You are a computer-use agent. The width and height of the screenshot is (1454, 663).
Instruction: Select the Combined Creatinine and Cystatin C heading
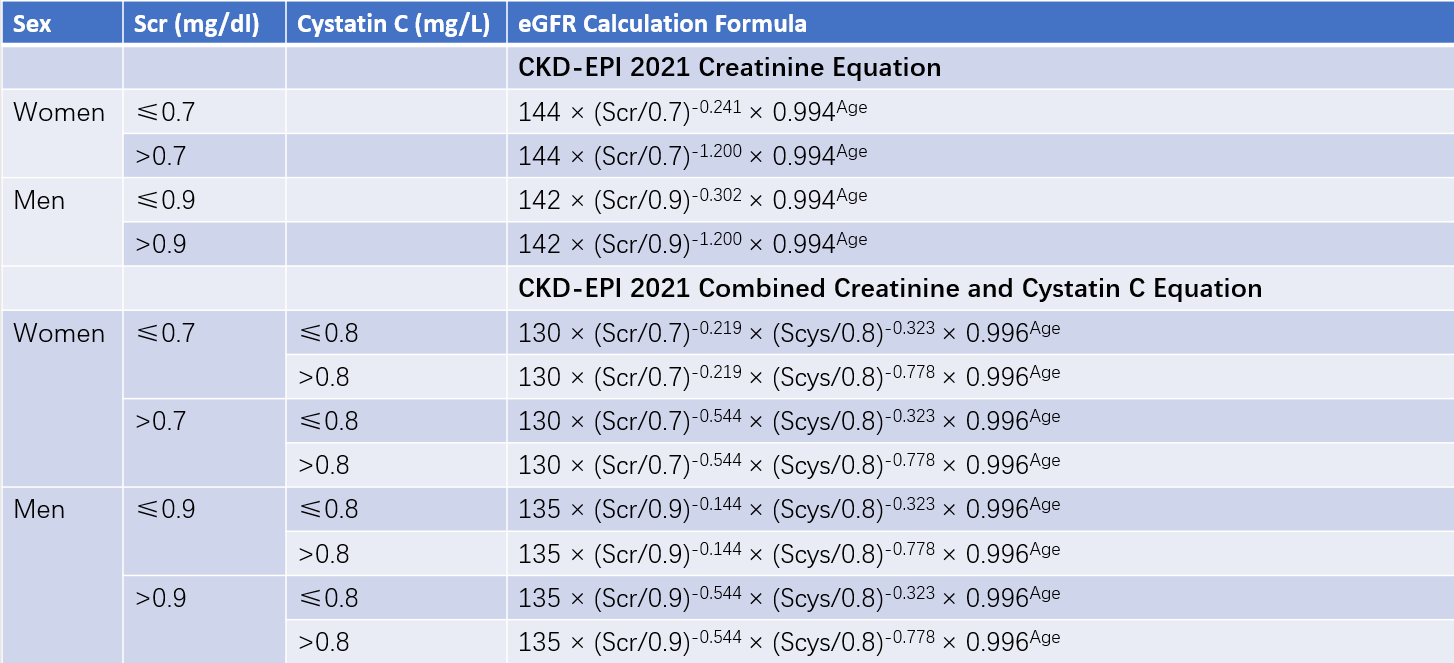click(889, 289)
